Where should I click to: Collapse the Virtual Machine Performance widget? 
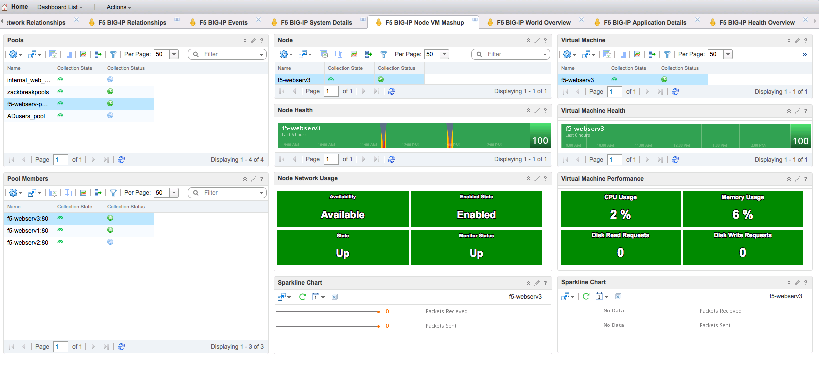coord(789,179)
